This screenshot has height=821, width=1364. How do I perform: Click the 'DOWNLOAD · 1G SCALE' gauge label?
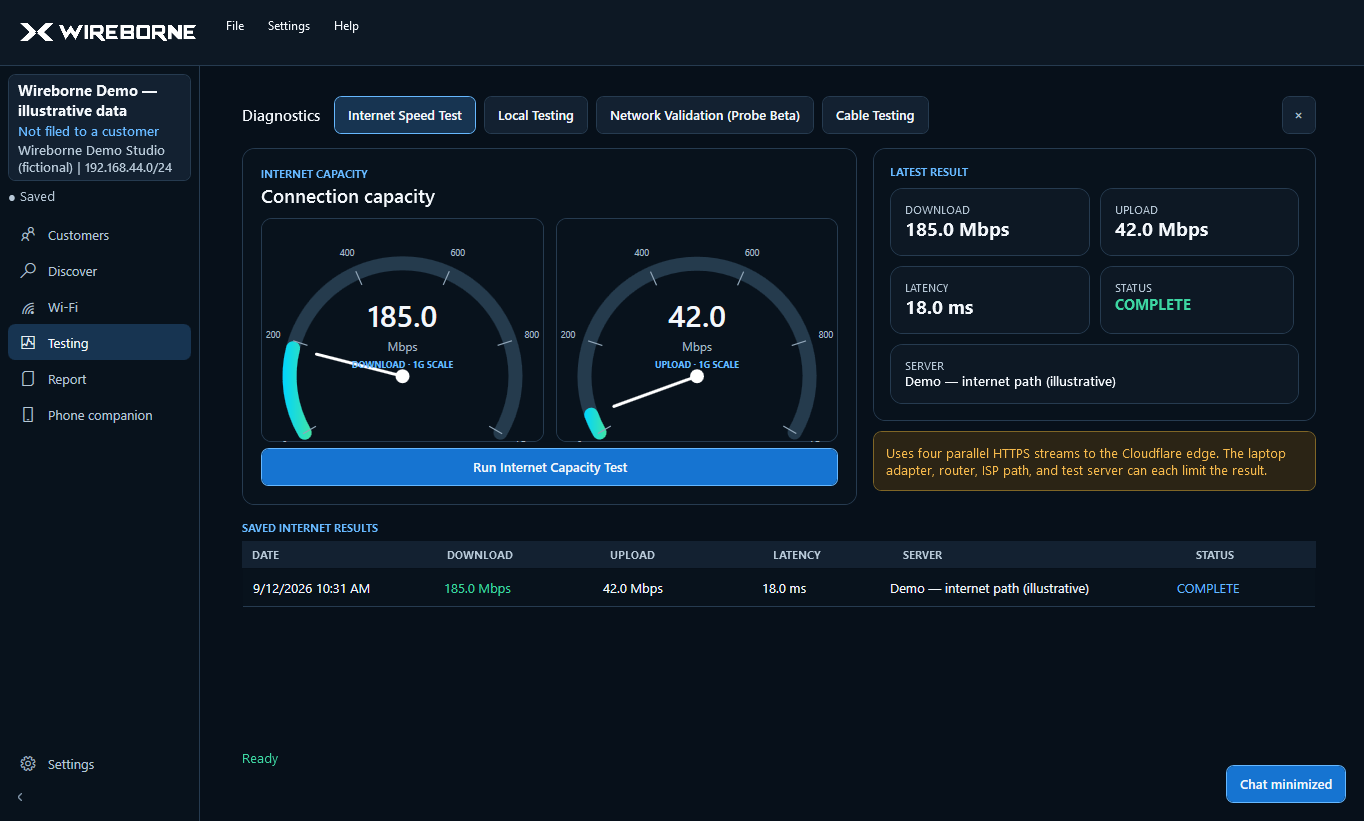click(402, 365)
